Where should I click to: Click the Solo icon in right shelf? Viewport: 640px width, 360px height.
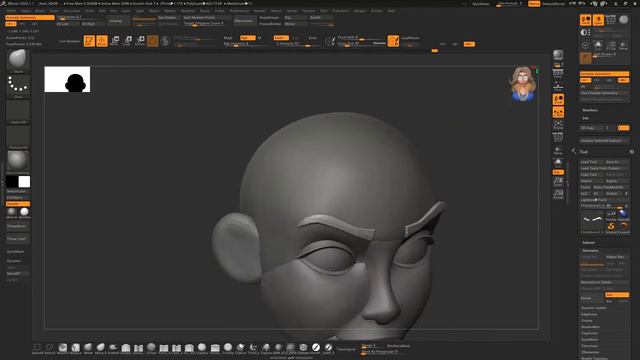pyautogui.click(x=558, y=163)
